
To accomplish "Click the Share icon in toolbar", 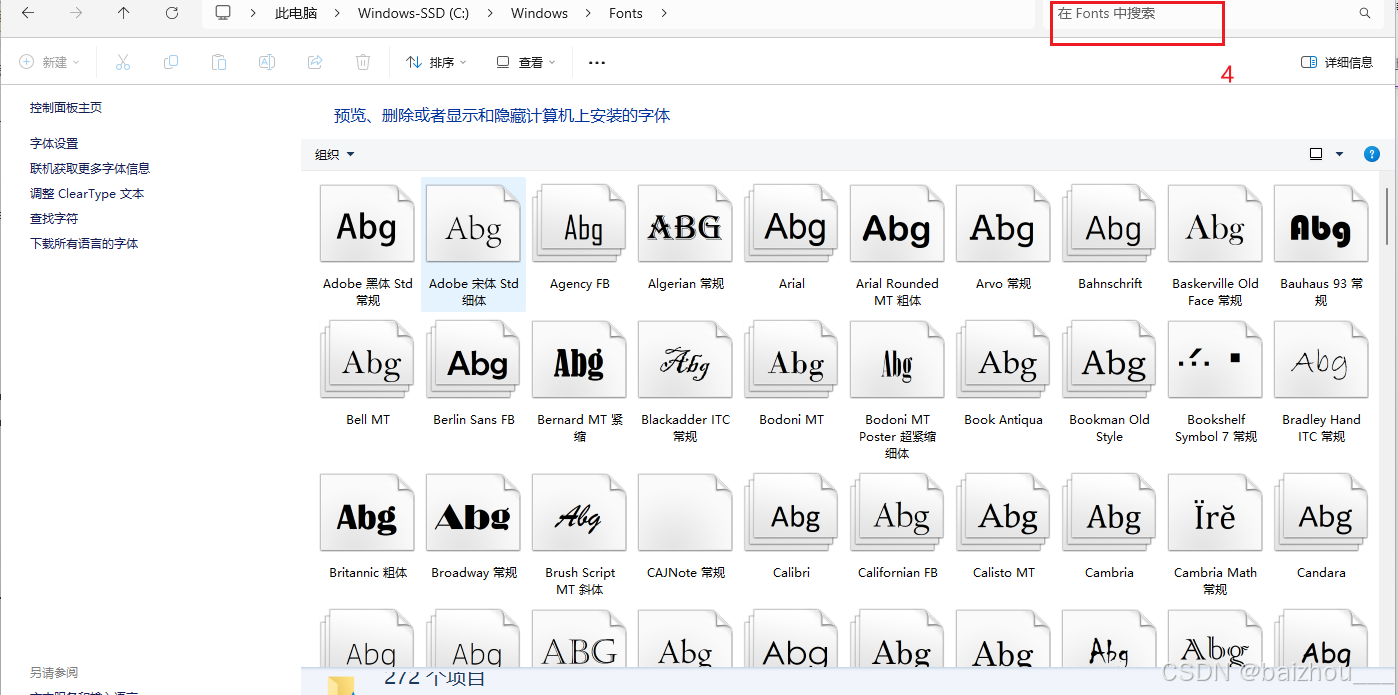I will 315,62.
